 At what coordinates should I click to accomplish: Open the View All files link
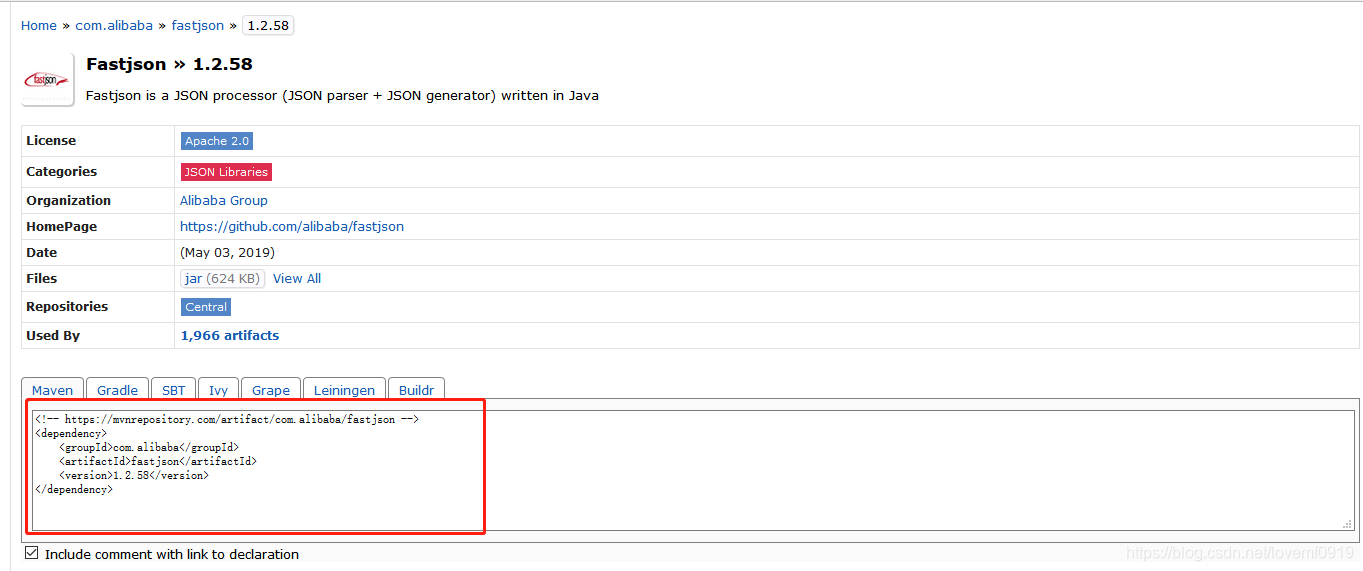click(x=297, y=278)
